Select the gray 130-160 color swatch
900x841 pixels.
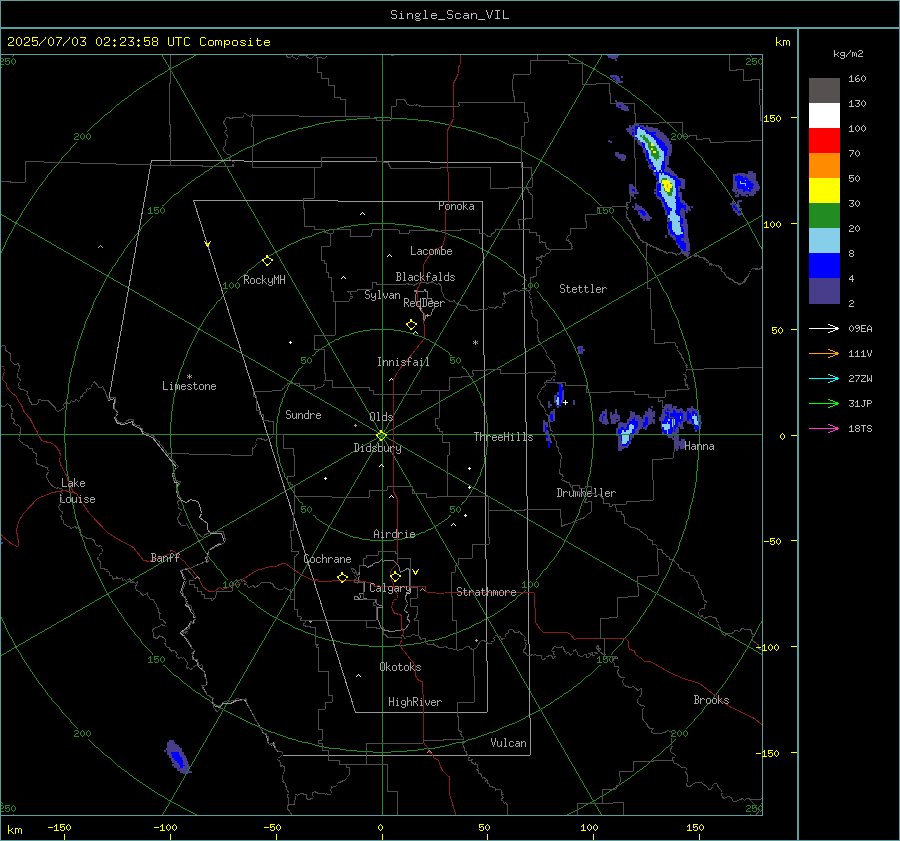(824, 91)
